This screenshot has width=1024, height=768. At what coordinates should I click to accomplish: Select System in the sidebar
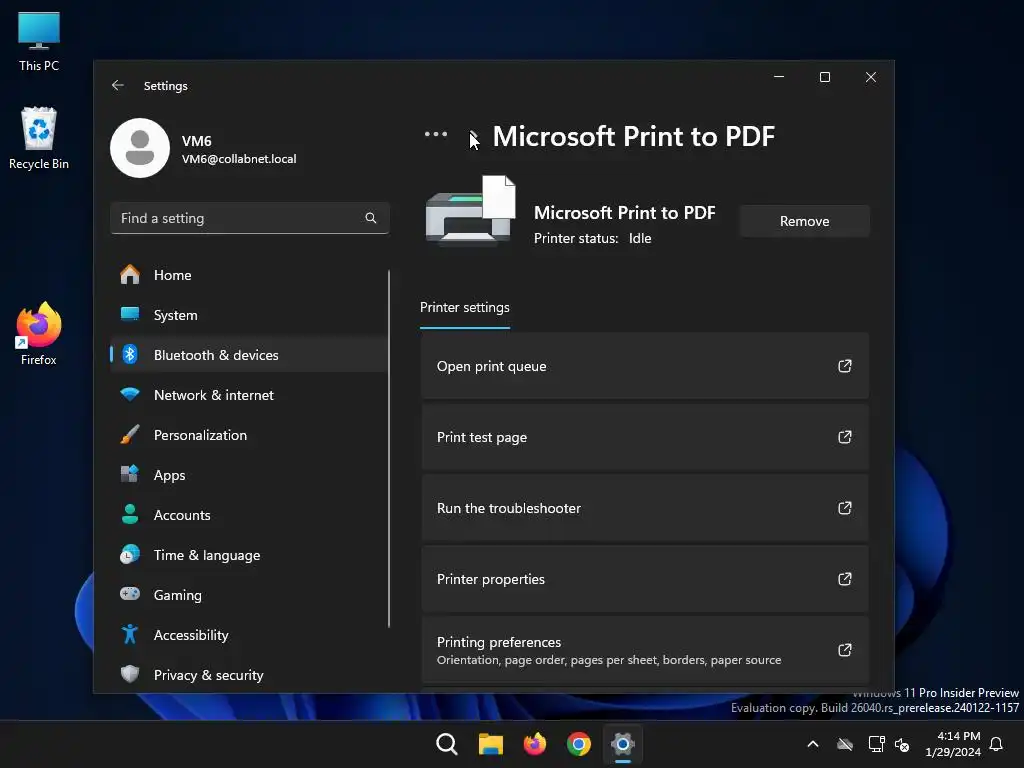pos(248,315)
